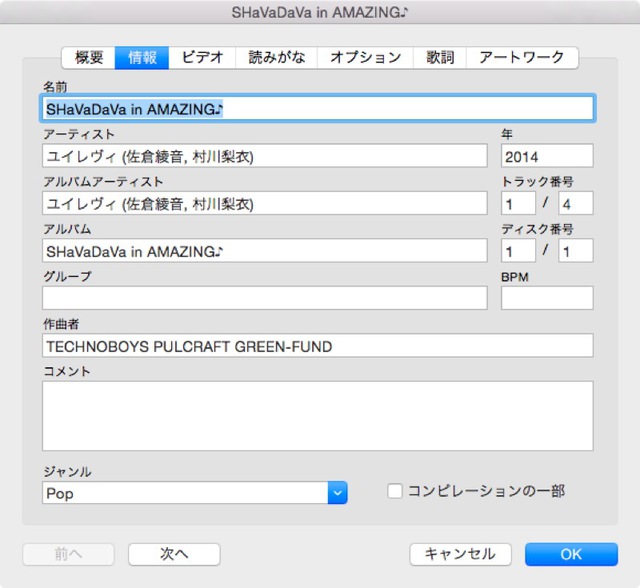Click the 前へ button
This screenshot has height=588, width=640.
tap(68, 554)
